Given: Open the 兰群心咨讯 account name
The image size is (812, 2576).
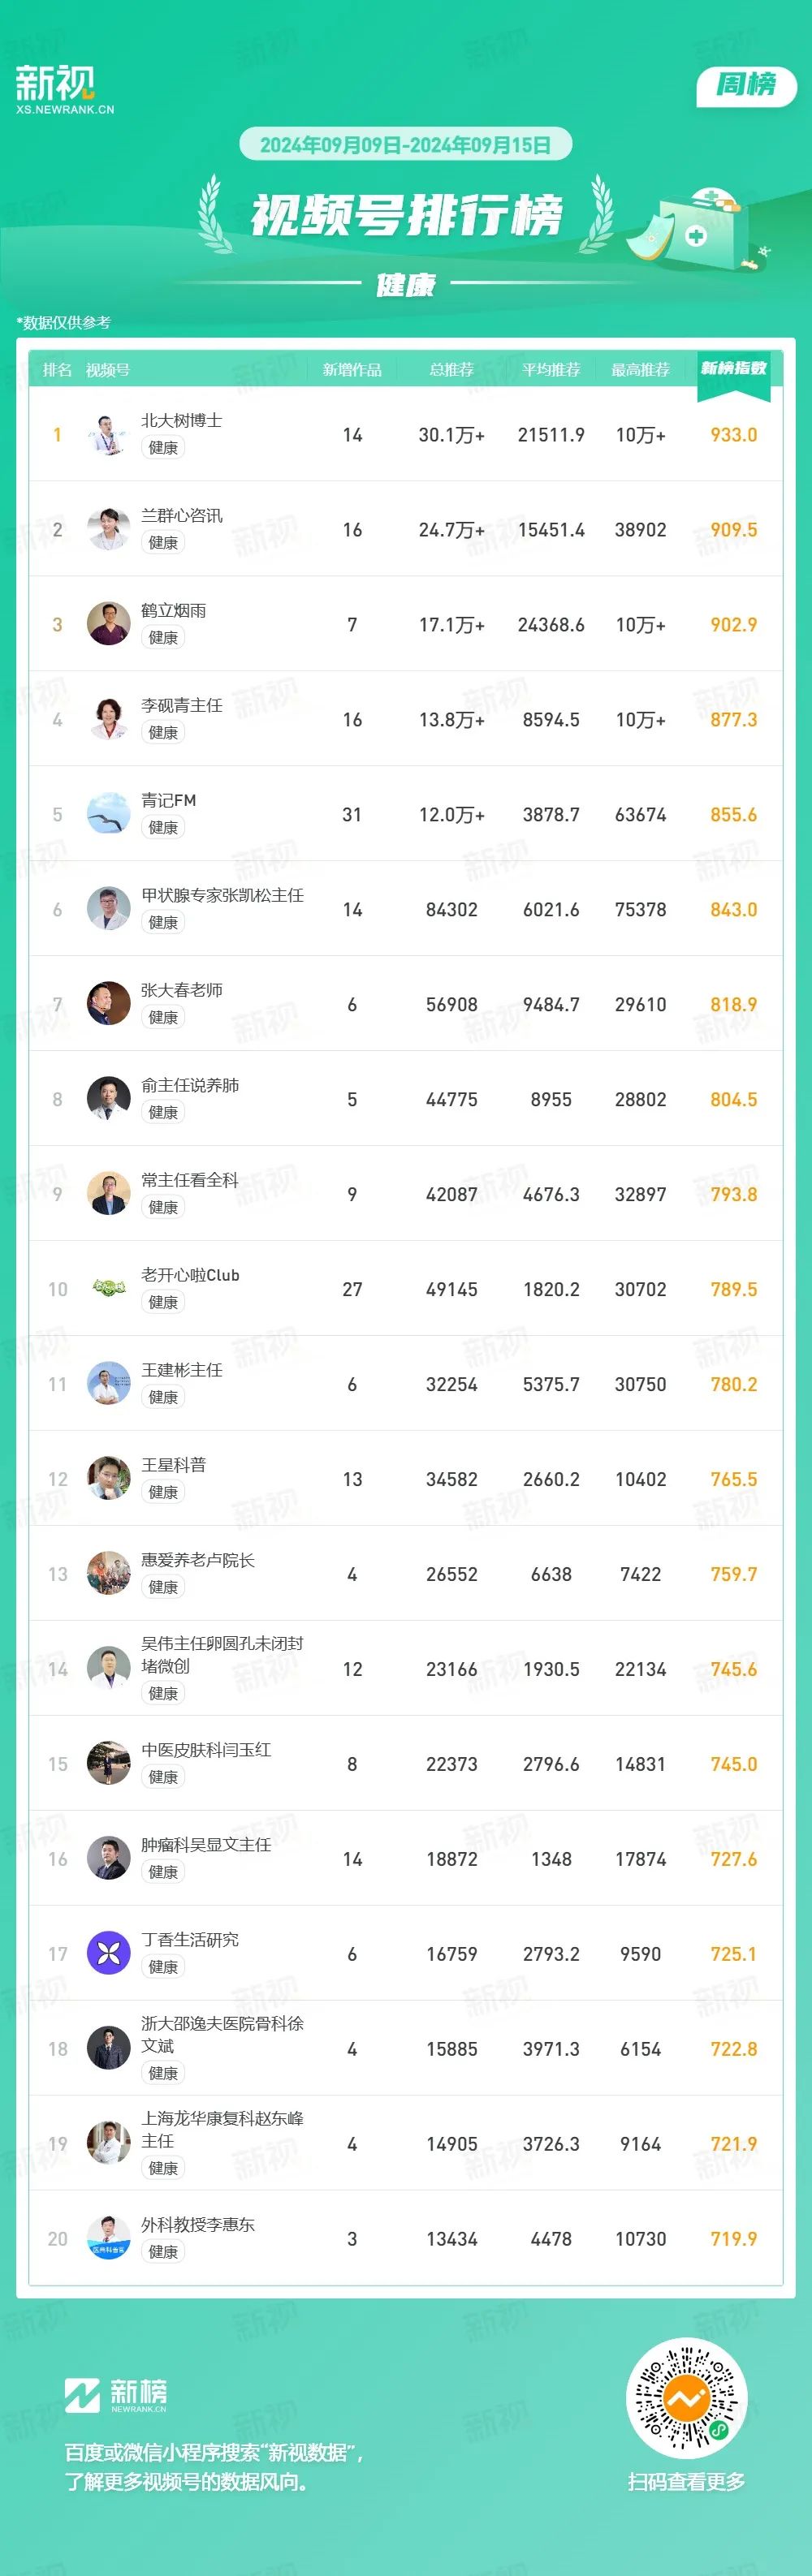Looking at the screenshot, I should tap(181, 516).
